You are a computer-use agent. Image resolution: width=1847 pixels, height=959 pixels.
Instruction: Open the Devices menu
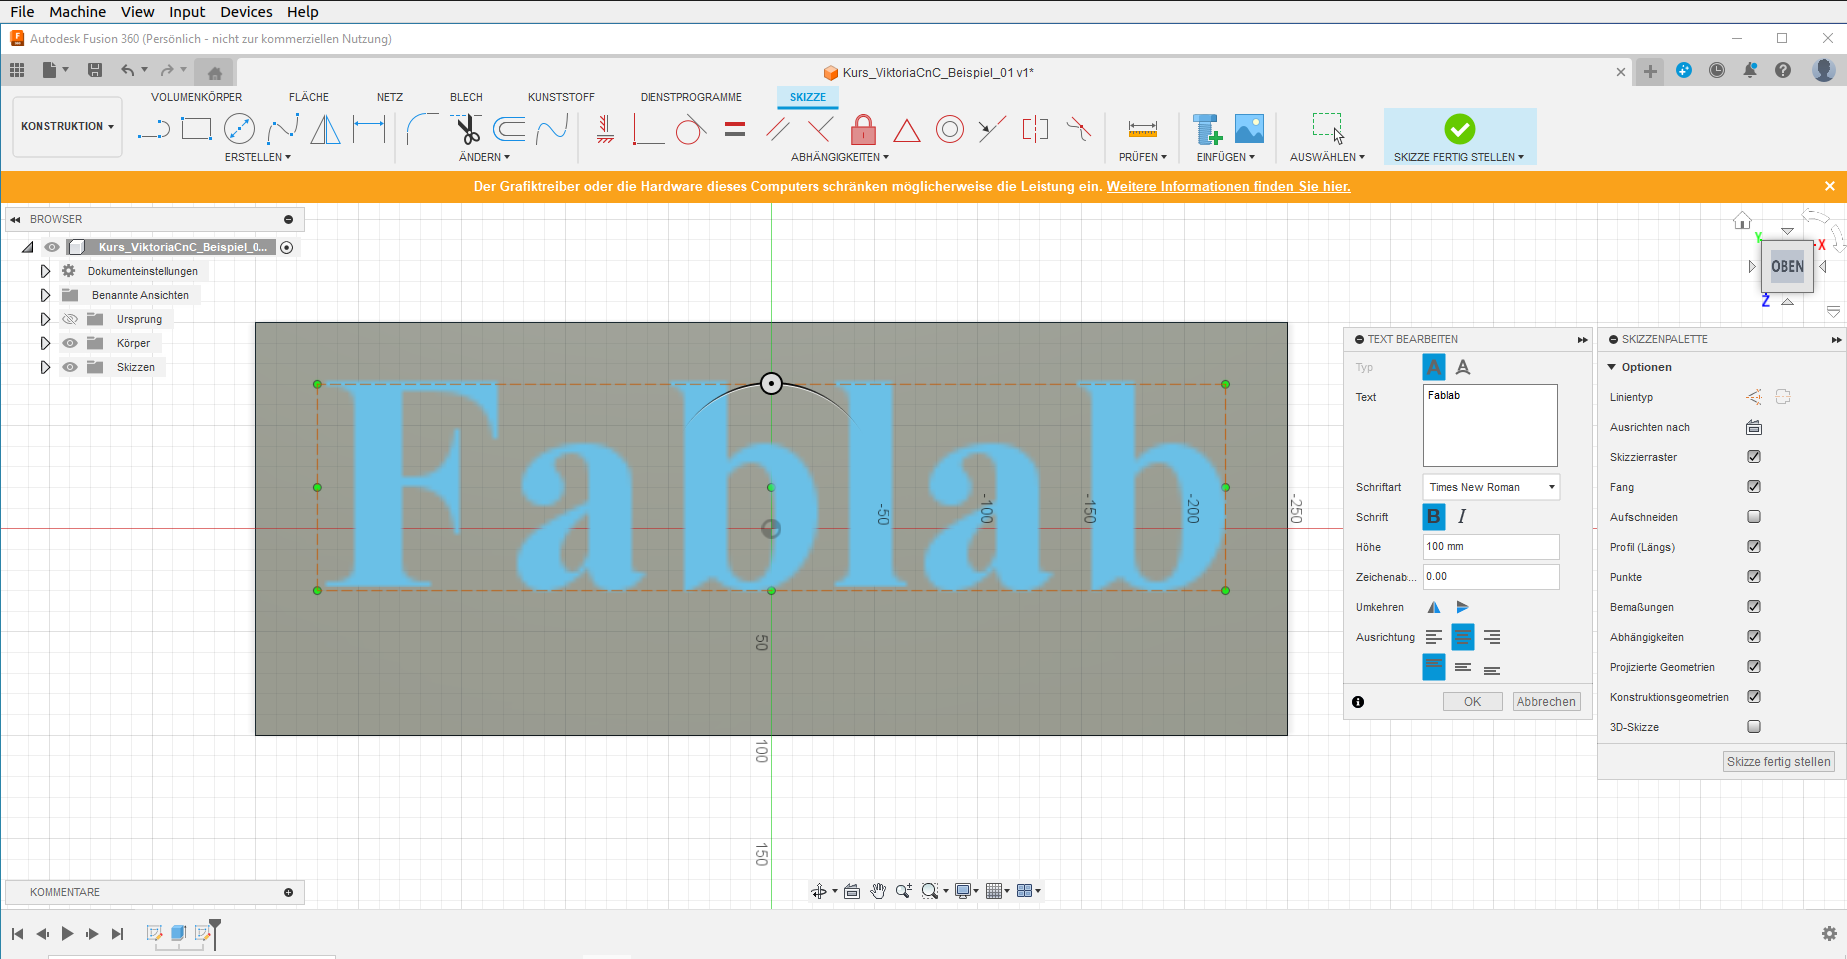(x=246, y=12)
